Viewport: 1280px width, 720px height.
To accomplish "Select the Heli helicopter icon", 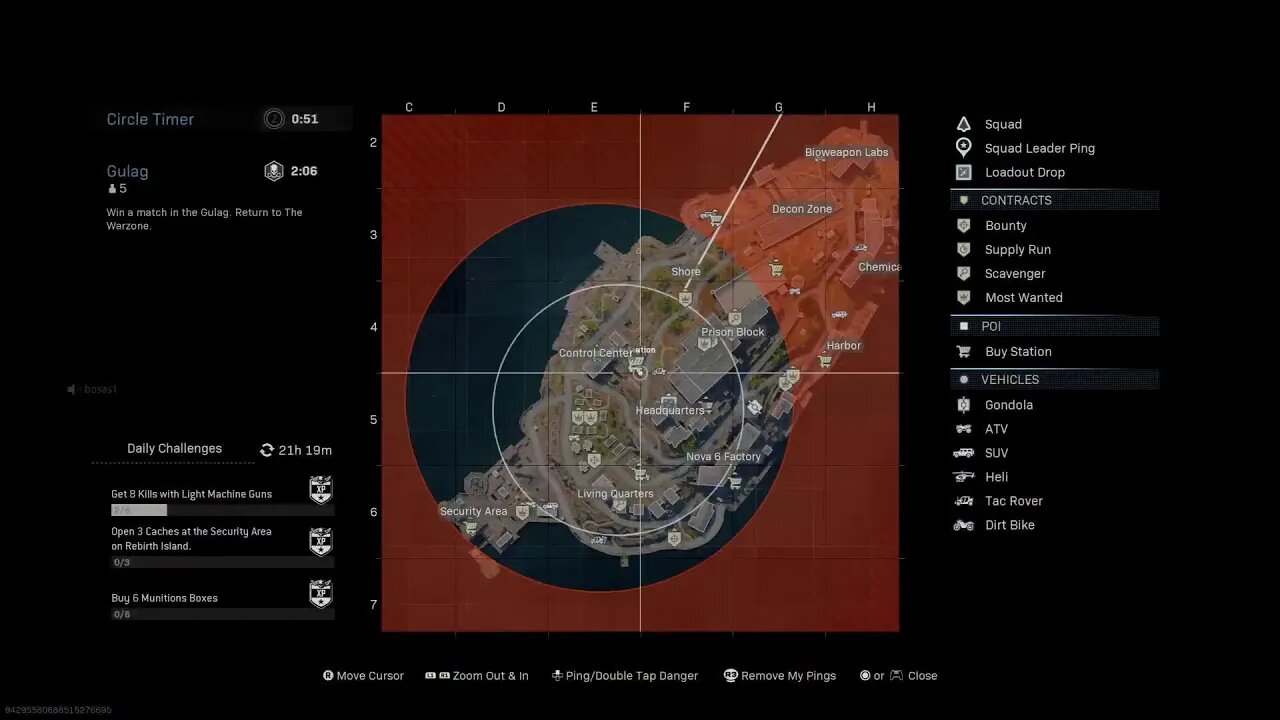I will (964, 477).
